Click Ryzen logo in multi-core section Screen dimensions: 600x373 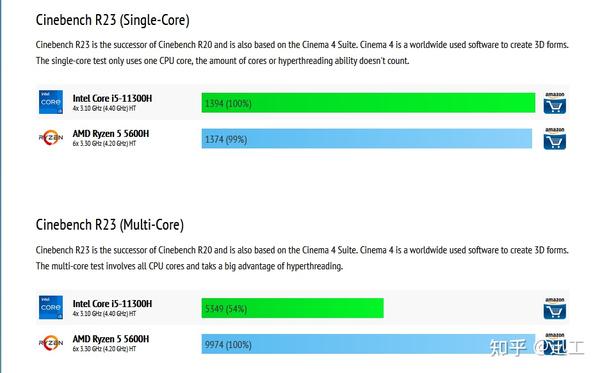click(51, 343)
